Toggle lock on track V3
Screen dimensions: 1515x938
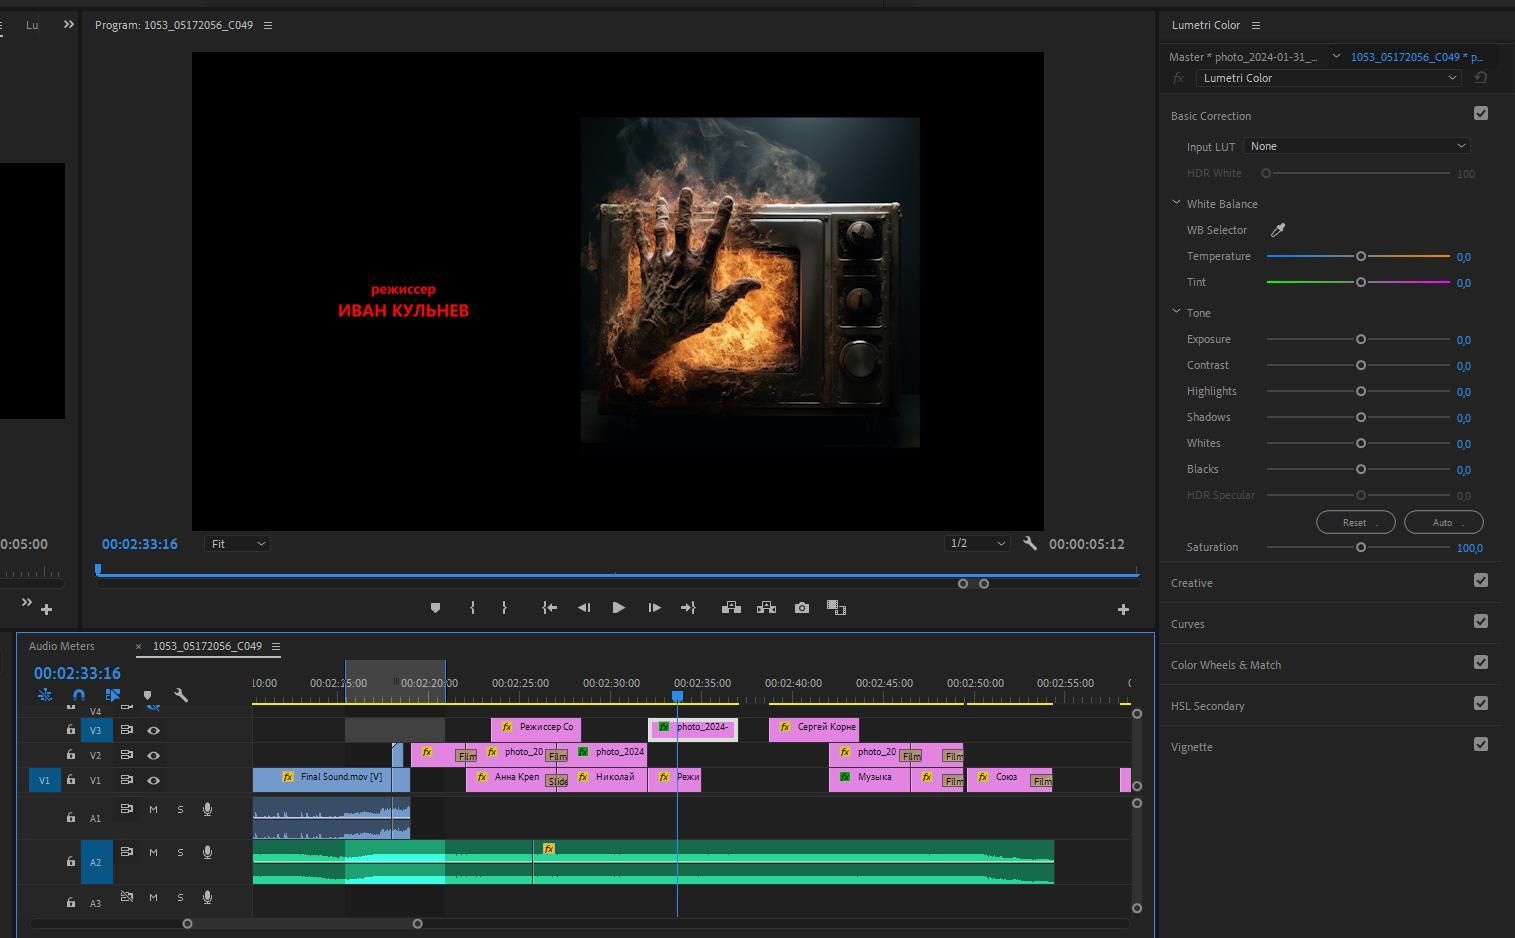[71, 730]
